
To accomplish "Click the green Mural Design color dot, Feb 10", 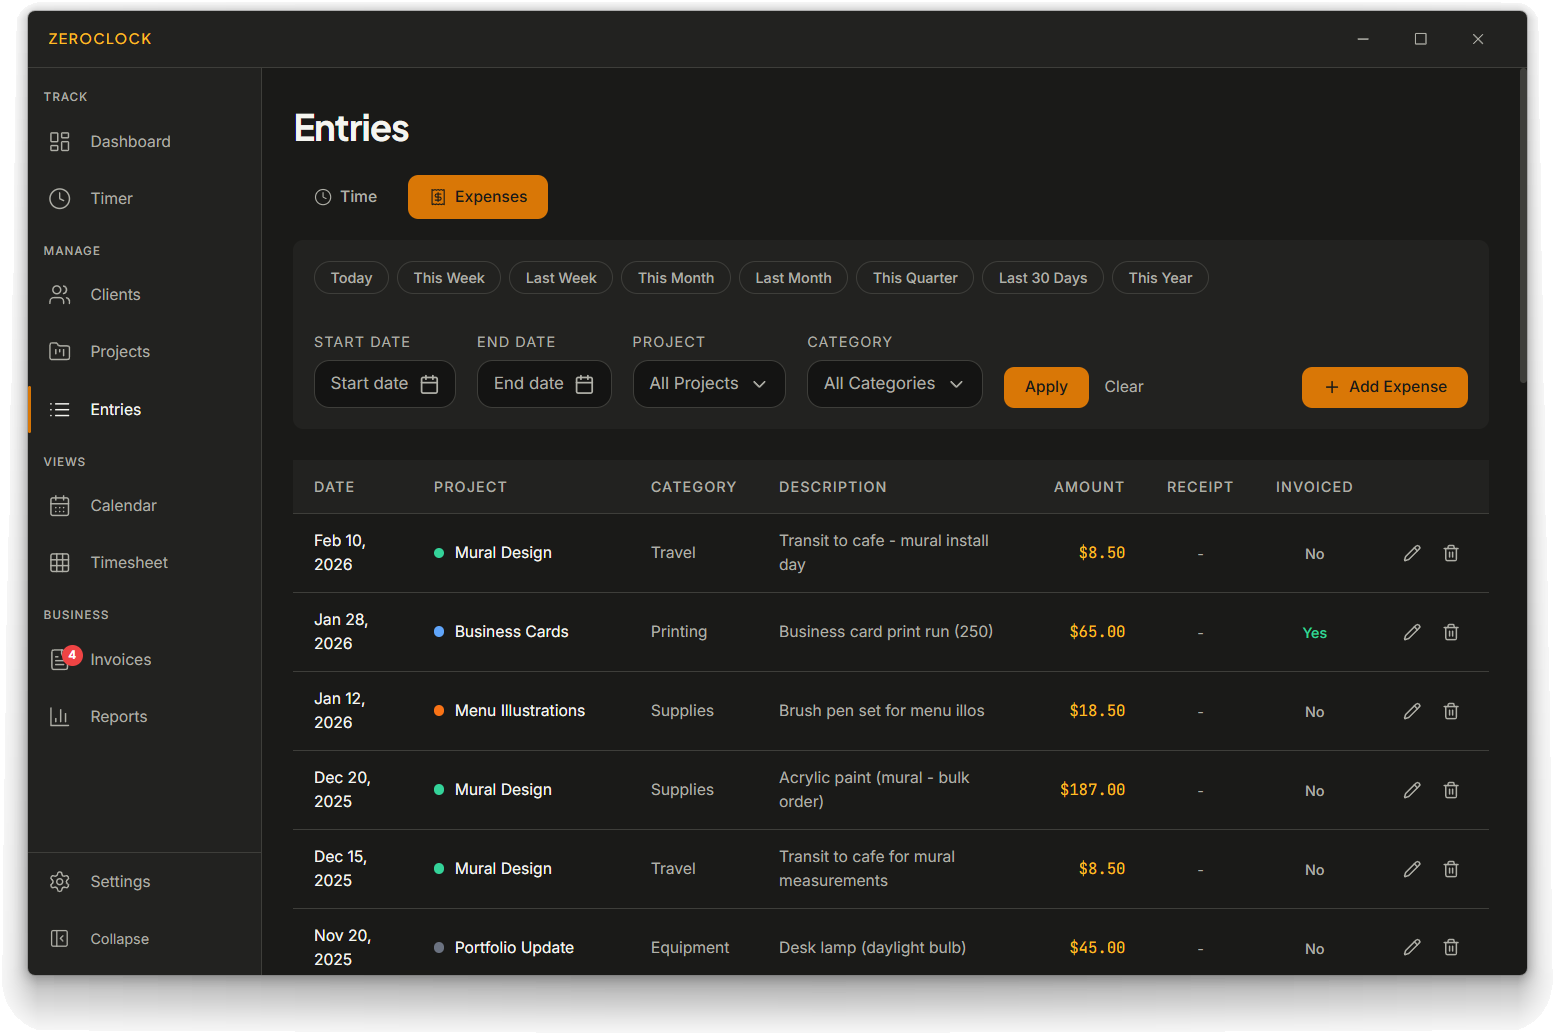I will coord(439,553).
